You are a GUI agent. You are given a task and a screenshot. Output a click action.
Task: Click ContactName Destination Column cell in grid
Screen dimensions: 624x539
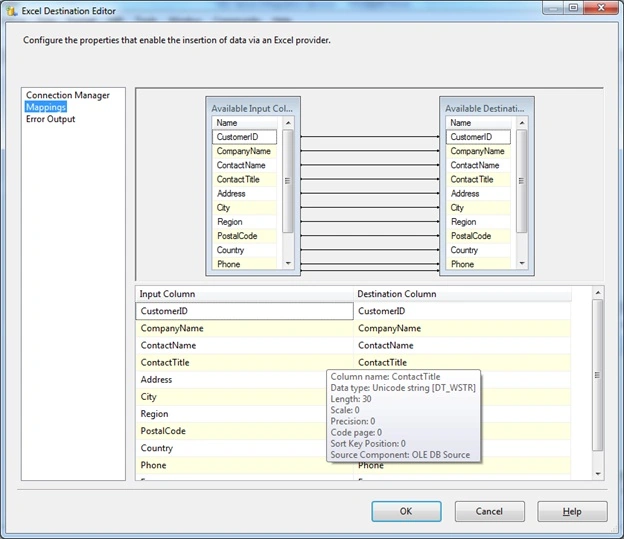pyautogui.click(x=462, y=346)
